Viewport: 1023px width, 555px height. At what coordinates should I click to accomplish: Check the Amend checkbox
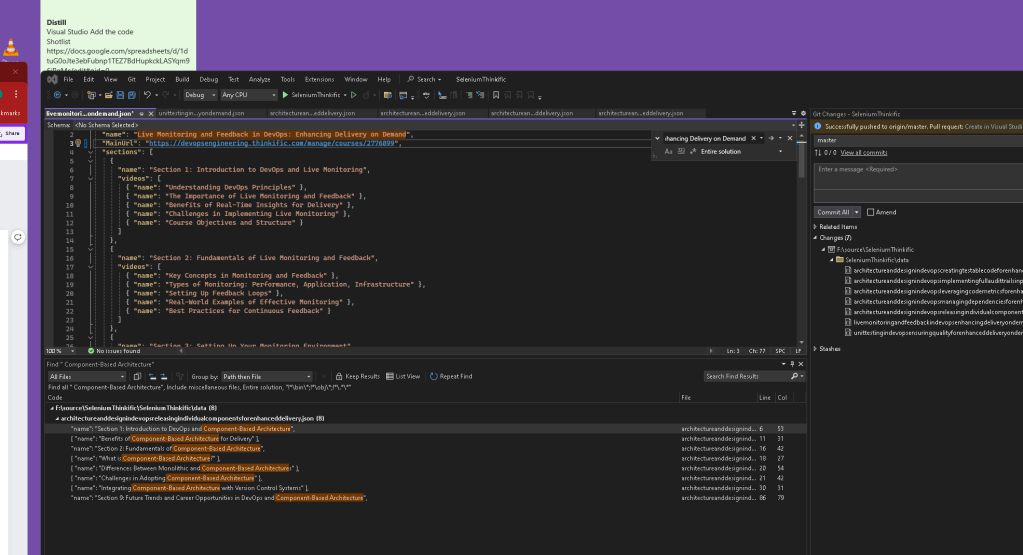click(870, 212)
